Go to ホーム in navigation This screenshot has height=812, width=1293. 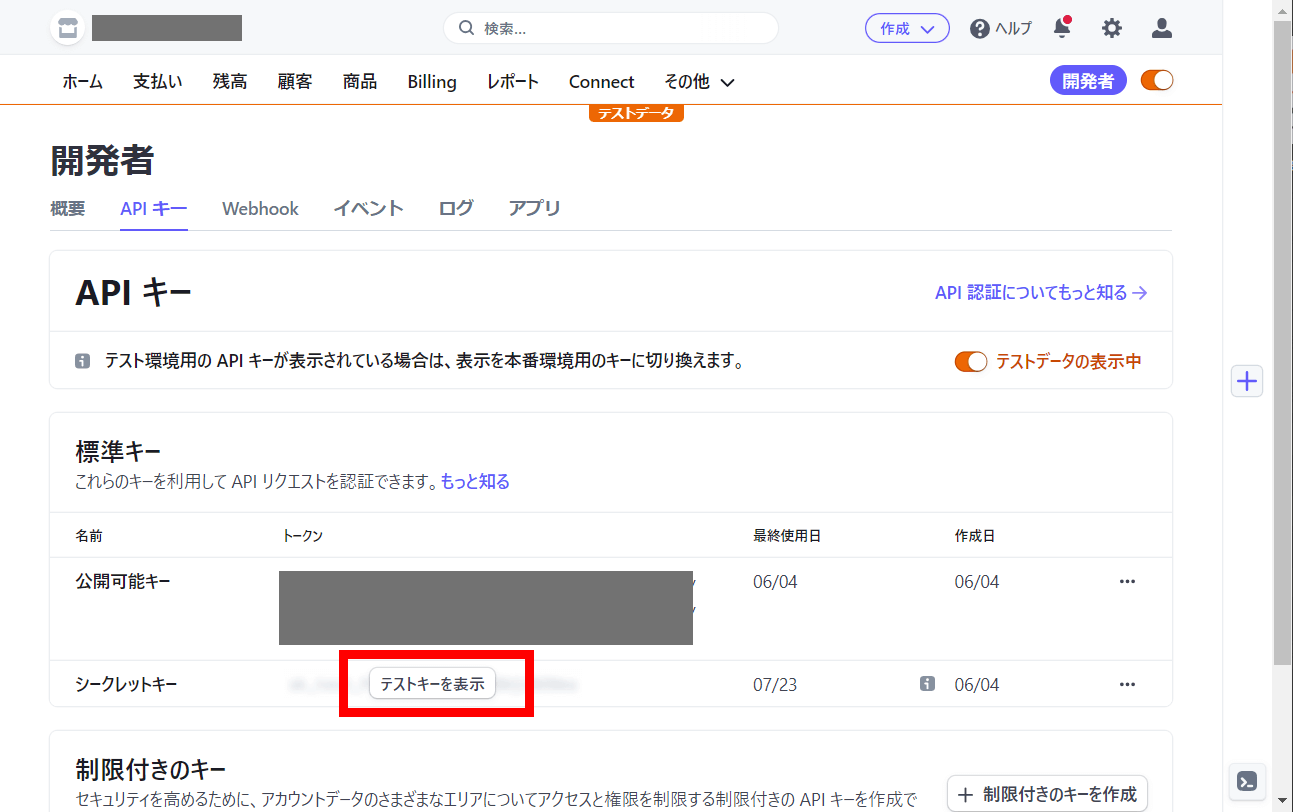pos(83,82)
